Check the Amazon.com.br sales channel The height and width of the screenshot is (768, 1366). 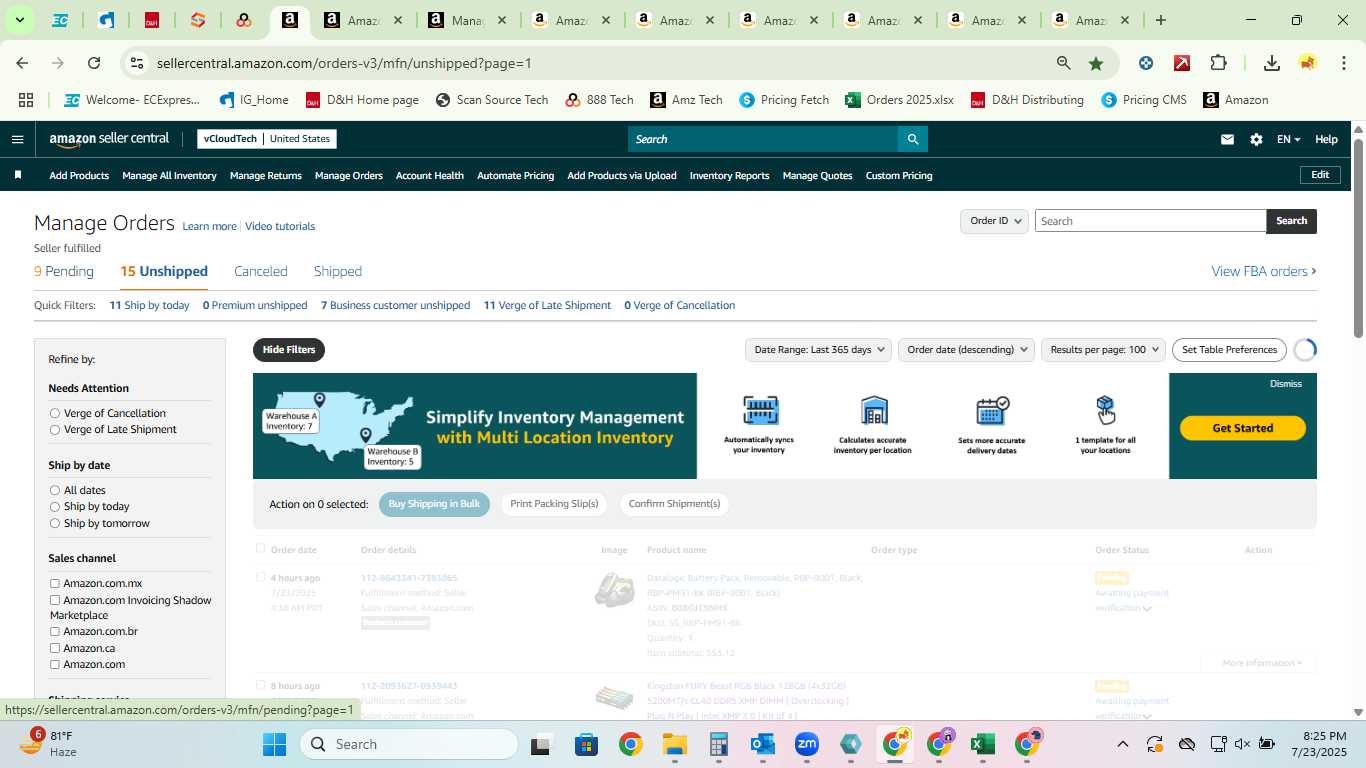point(55,631)
